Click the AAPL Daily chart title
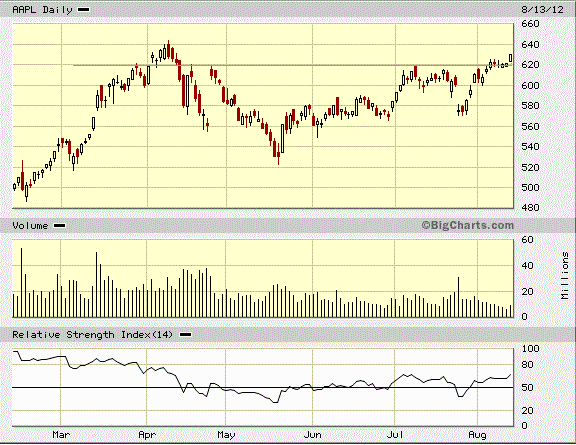The width and height of the screenshot is (576, 445). [x=43, y=10]
